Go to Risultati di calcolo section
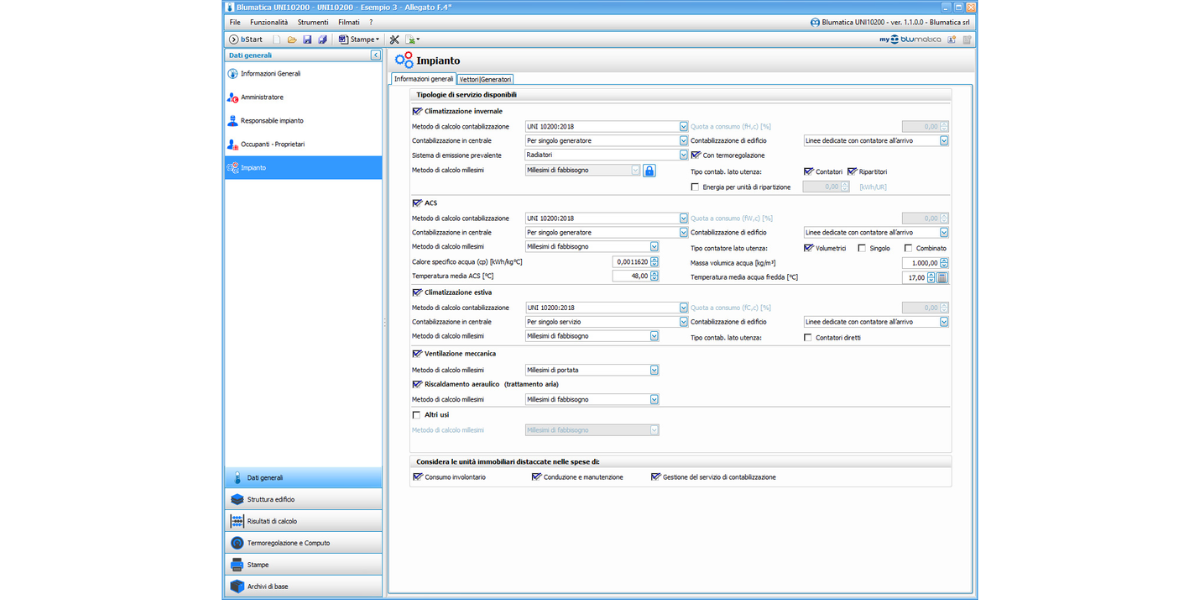 (272, 521)
